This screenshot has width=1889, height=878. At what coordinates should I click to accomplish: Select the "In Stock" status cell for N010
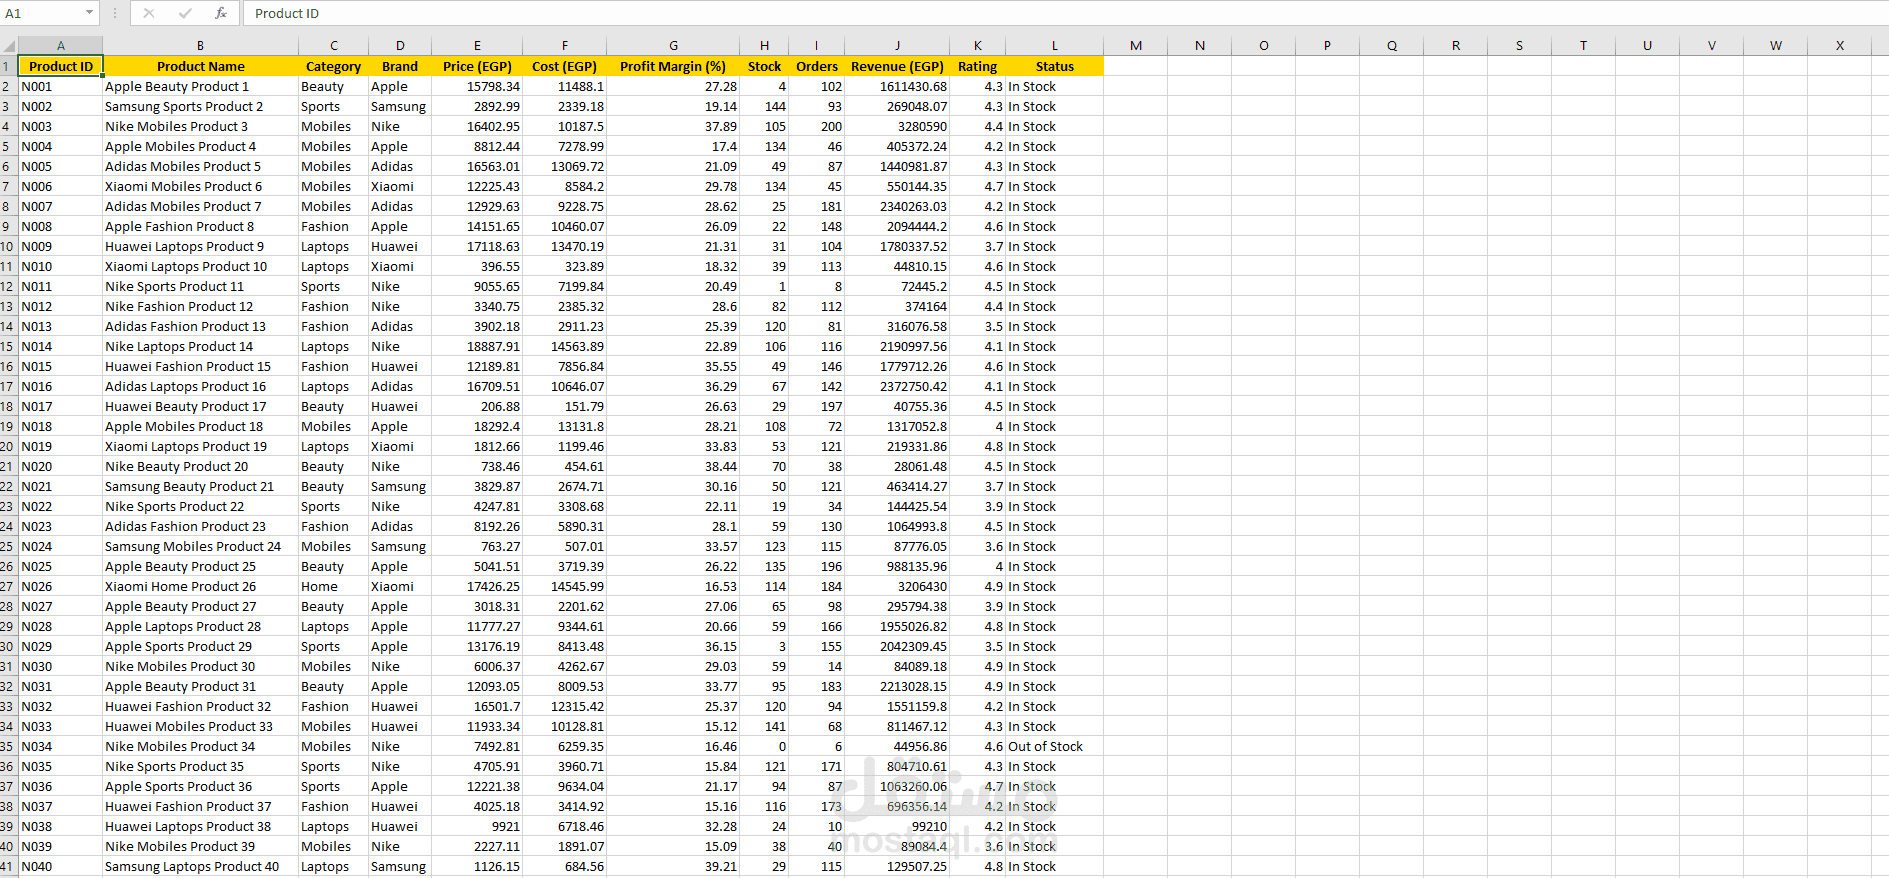point(1054,266)
